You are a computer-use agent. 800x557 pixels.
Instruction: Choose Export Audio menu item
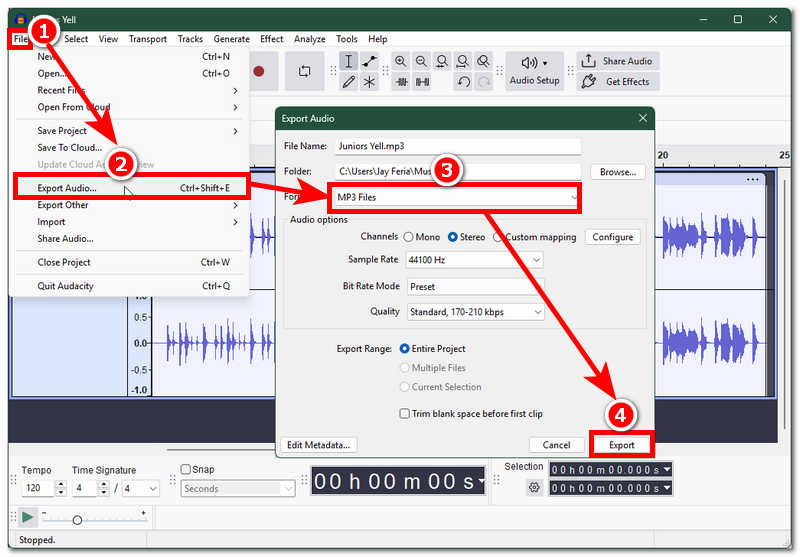point(131,188)
